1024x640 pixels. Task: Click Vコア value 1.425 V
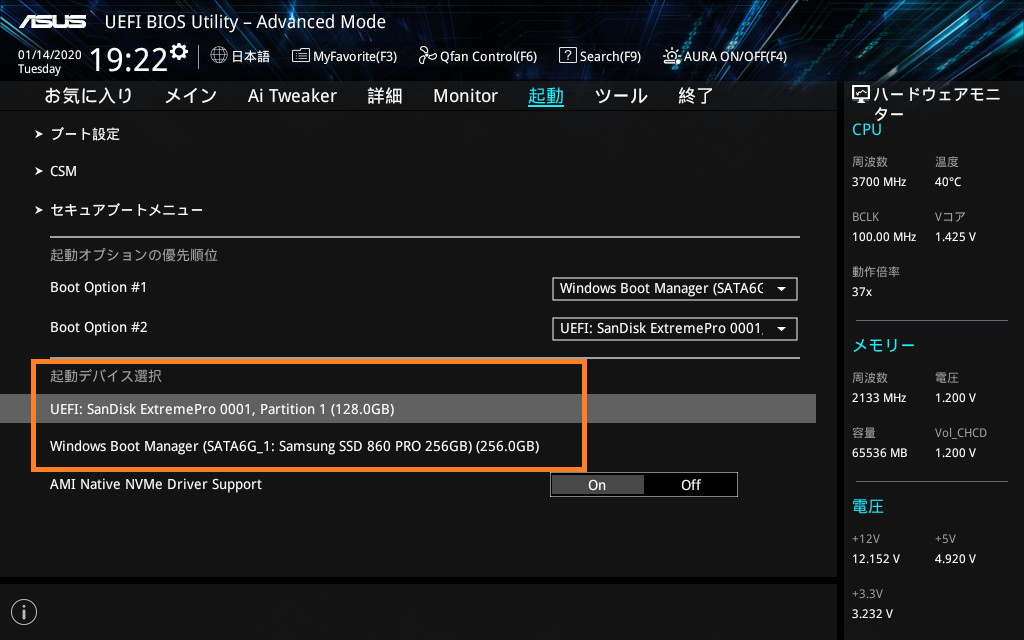click(x=955, y=236)
